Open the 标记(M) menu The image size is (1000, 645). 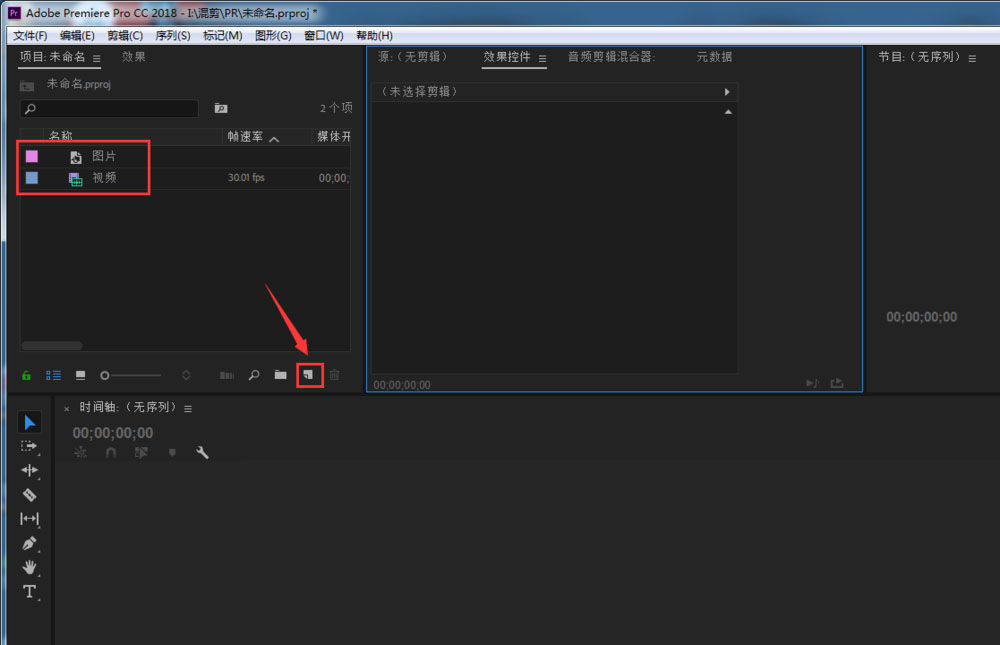click(x=223, y=36)
